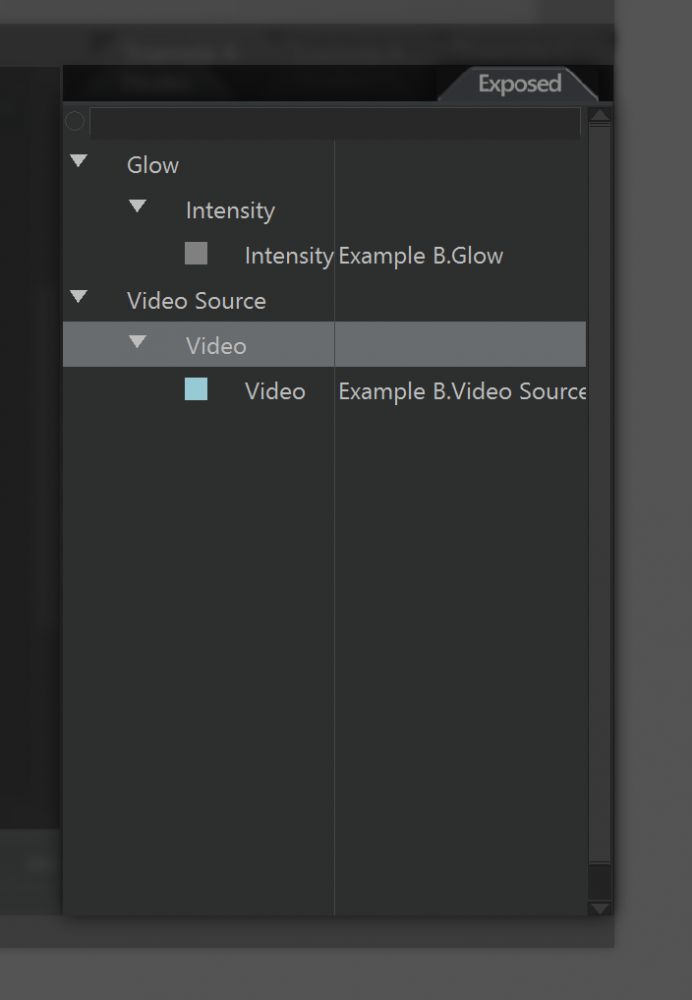
Task: Select the Video Source row label
Action: point(196,301)
